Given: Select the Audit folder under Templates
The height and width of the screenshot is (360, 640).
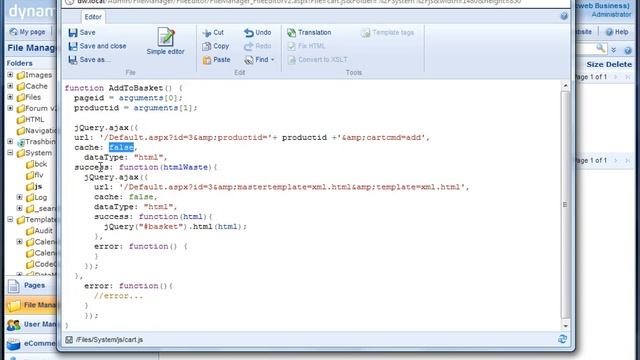Looking at the screenshot, I should (39, 231).
